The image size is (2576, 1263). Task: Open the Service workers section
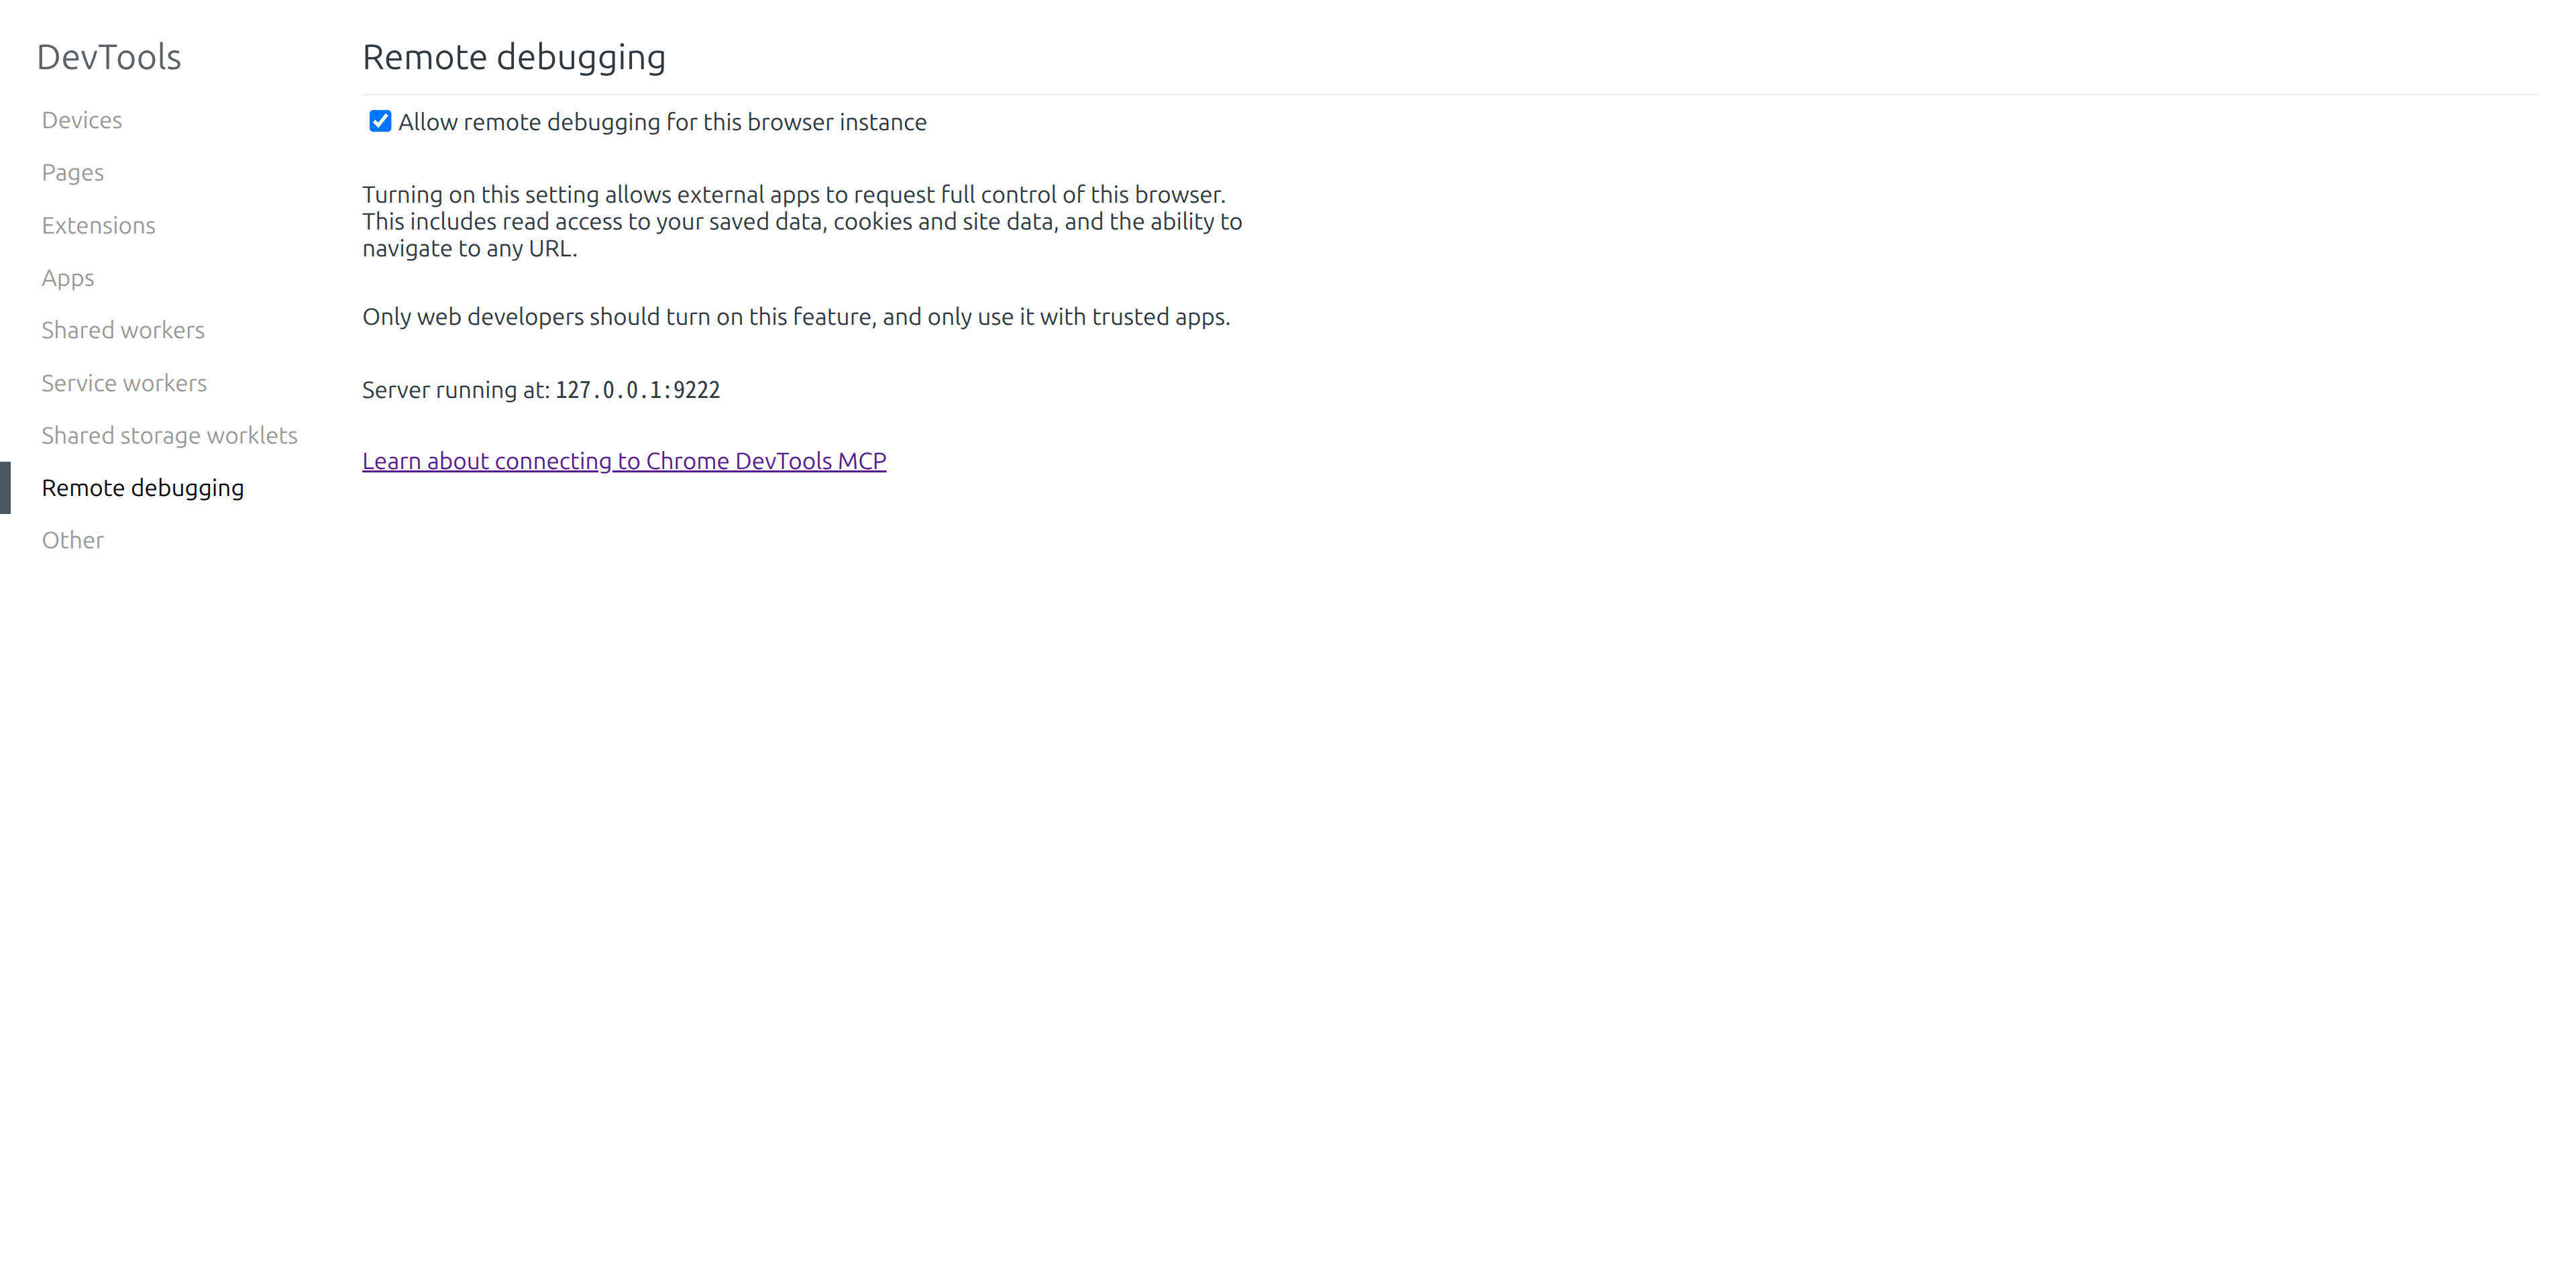coord(124,383)
